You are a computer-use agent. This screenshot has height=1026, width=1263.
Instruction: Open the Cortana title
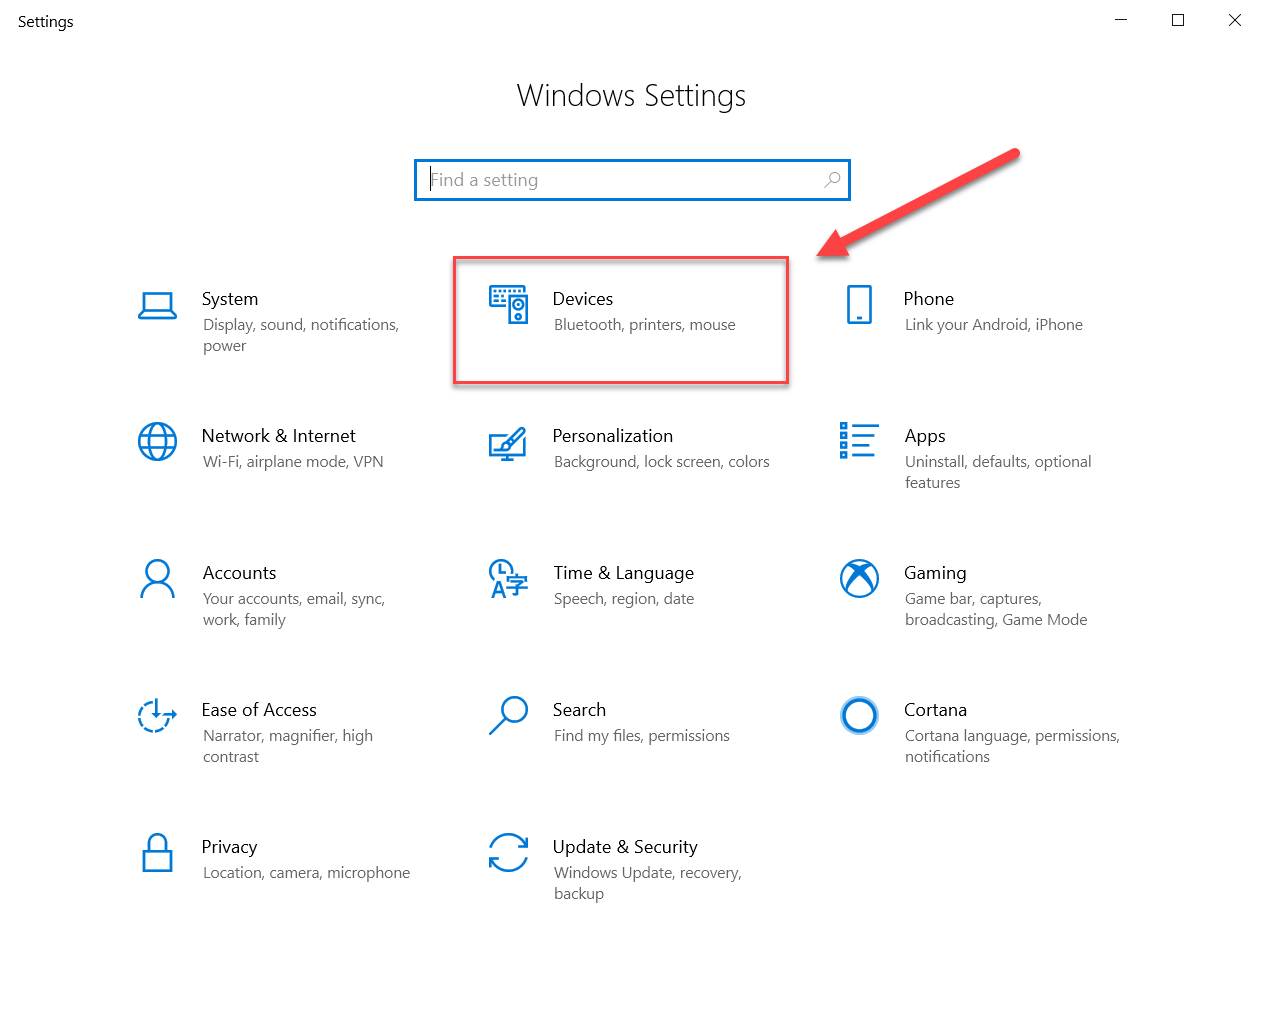click(x=935, y=710)
